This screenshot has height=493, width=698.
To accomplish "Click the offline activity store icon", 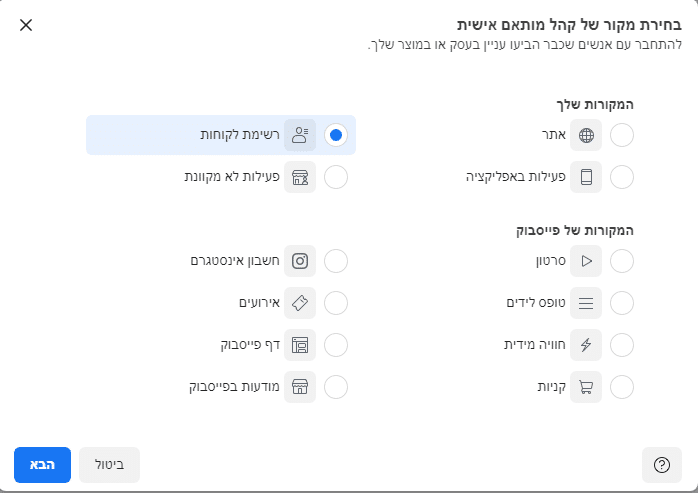I will tap(300, 177).
